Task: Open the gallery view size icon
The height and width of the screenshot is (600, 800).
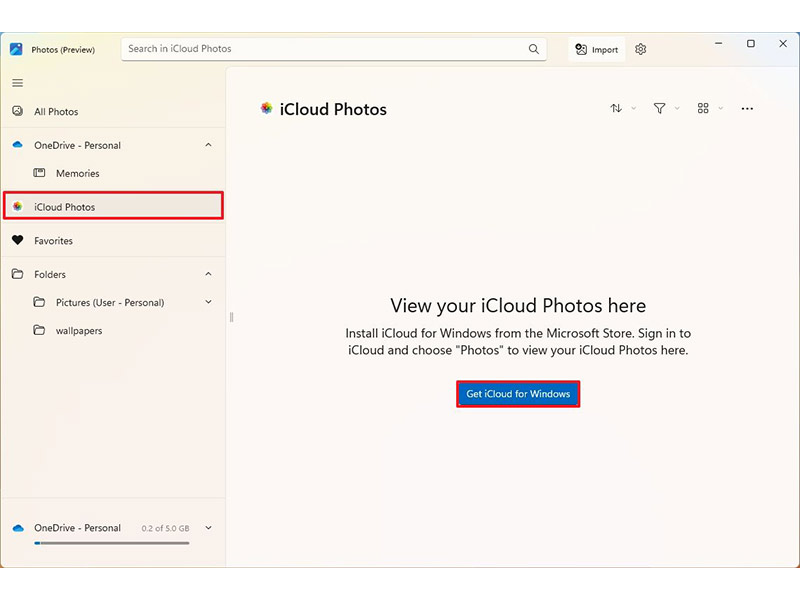Action: click(703, 108)
